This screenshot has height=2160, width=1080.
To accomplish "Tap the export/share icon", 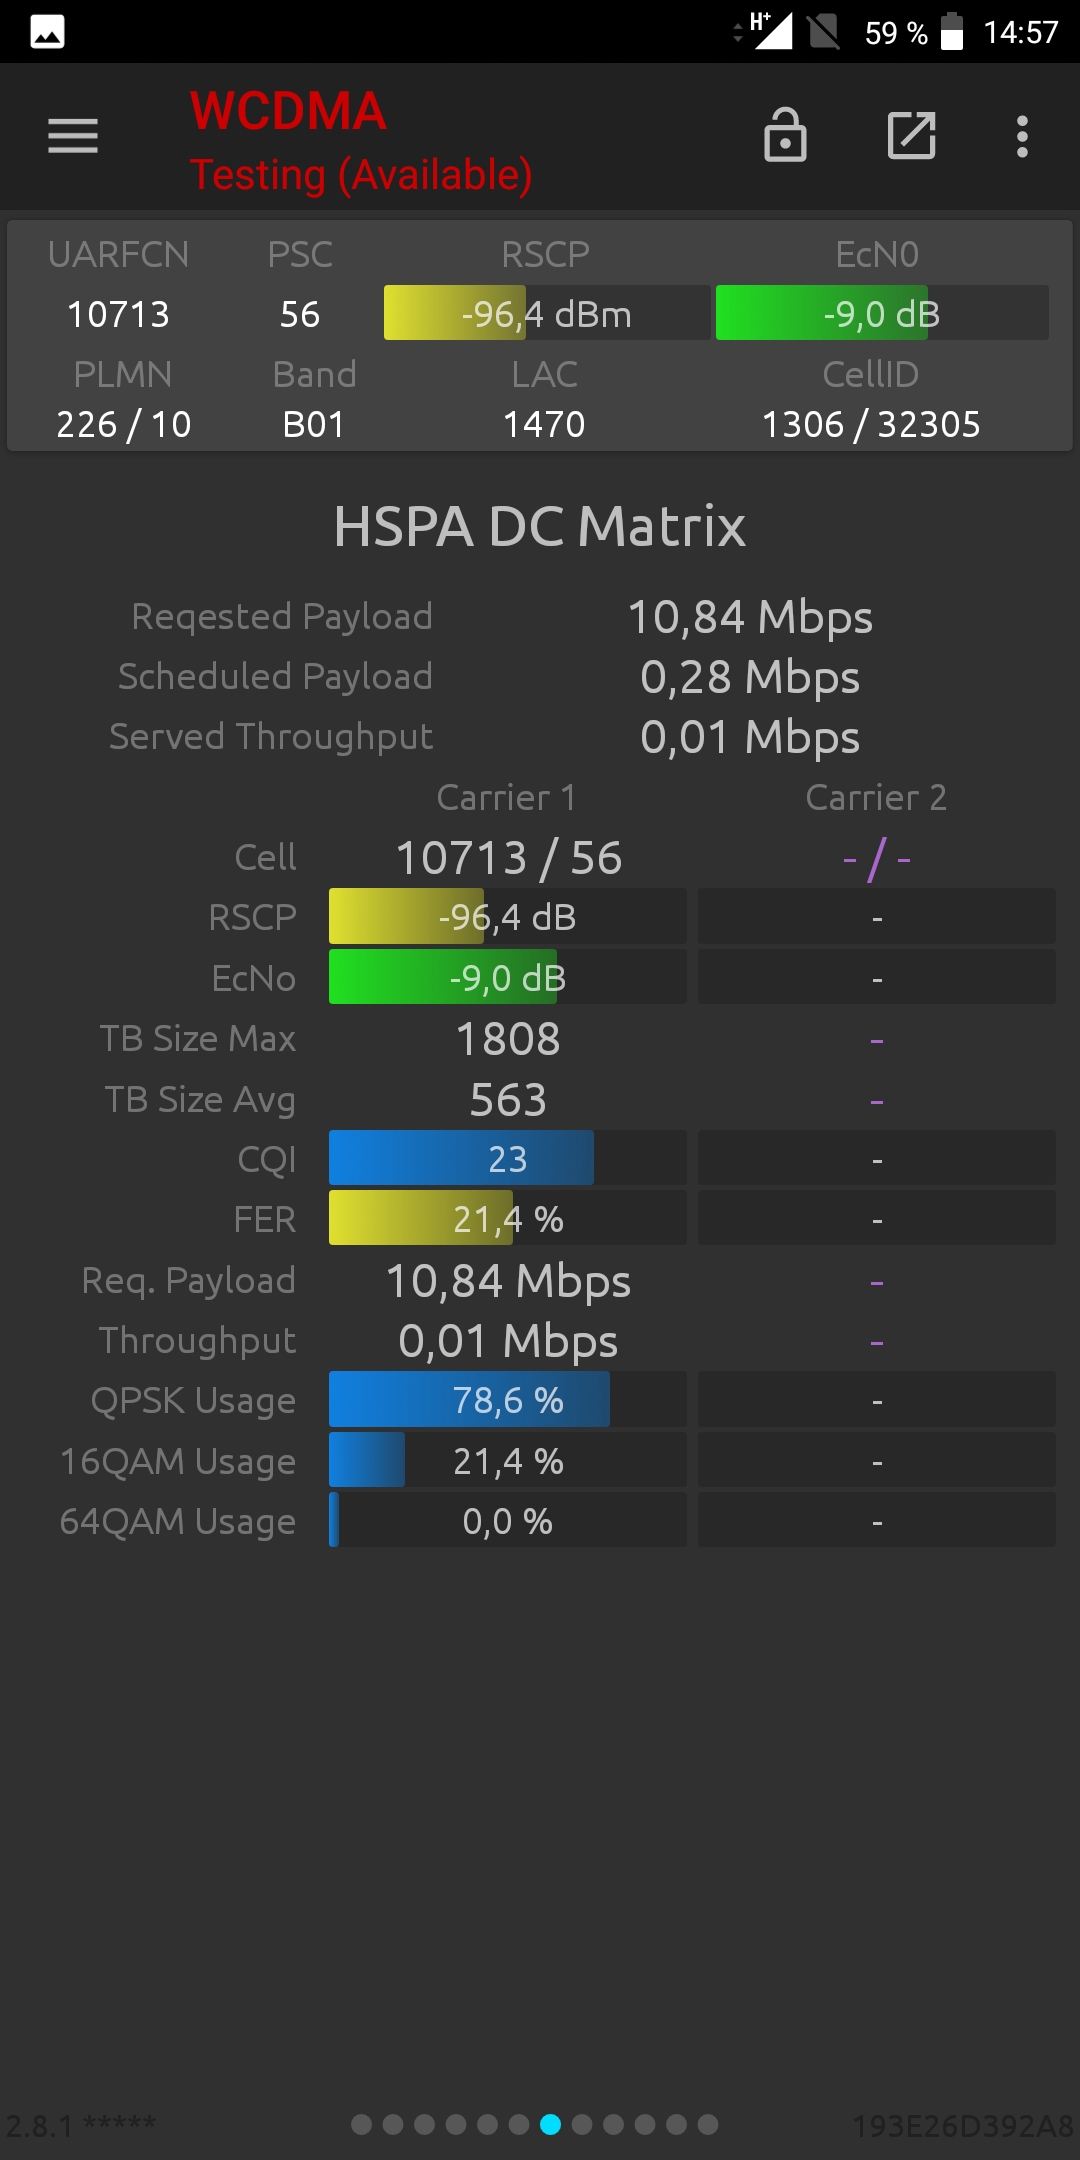I will tap(911, 136).
